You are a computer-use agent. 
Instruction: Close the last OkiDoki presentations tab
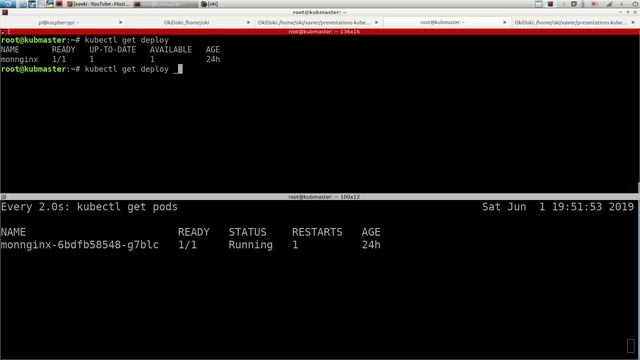(x=633, y=22)
